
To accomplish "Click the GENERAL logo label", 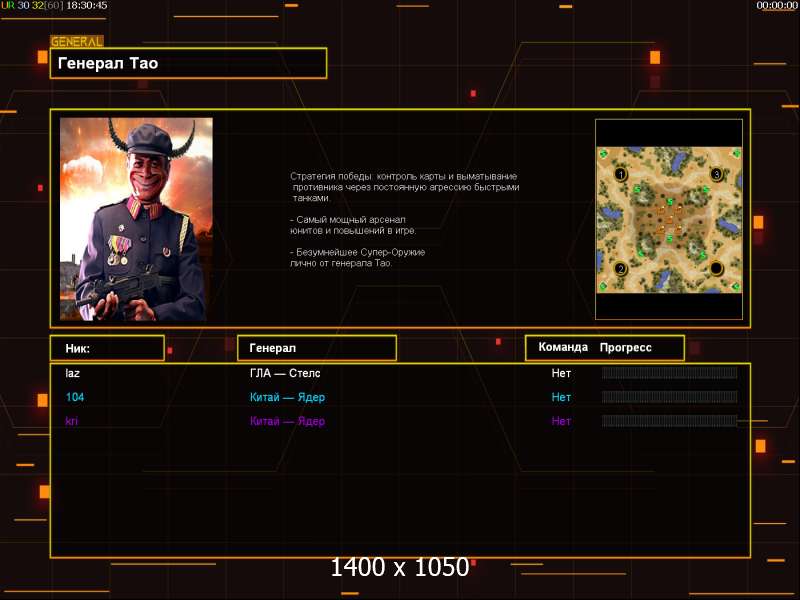I will click(77, 41).
